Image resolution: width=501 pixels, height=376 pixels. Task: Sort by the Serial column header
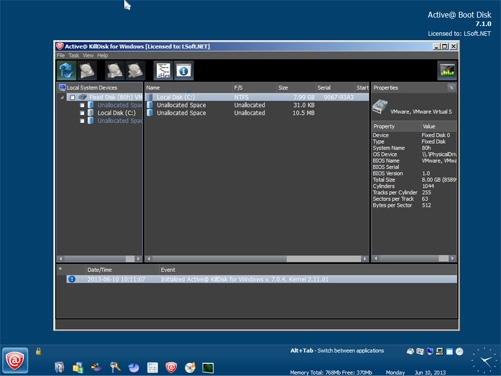click(335, 88)
